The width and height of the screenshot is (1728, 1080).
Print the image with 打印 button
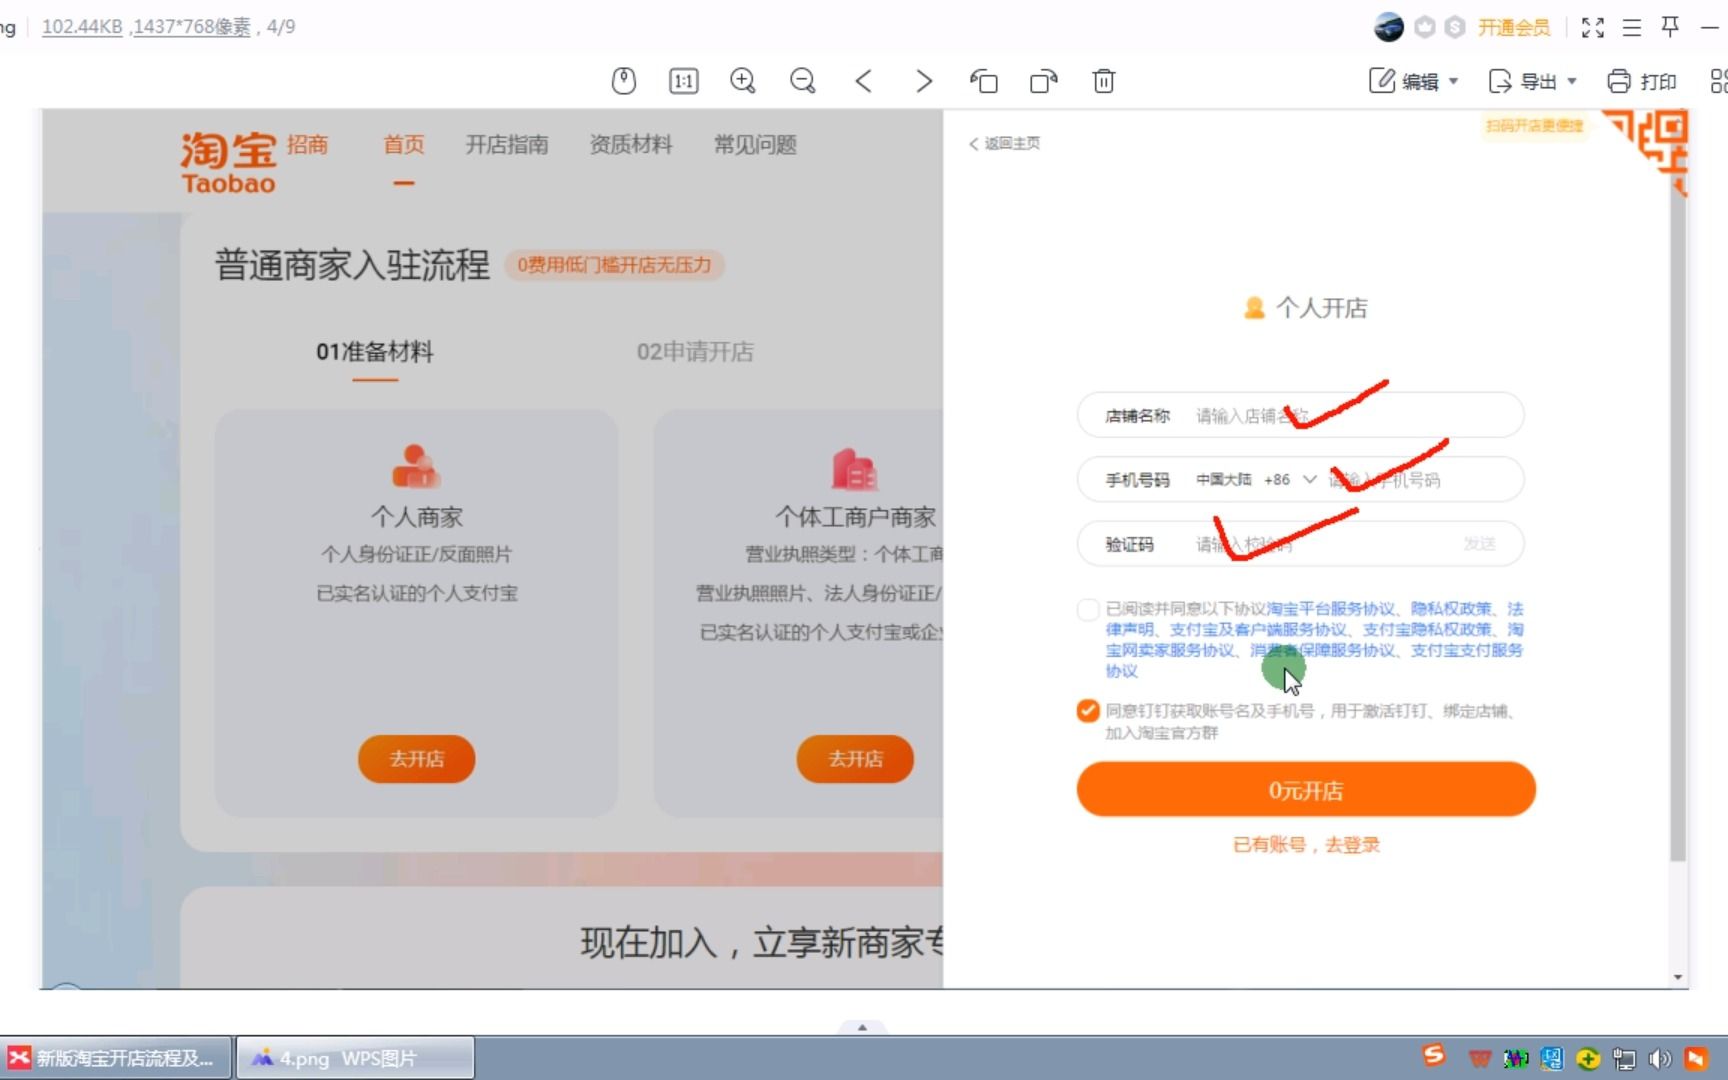pos(1641,81)
